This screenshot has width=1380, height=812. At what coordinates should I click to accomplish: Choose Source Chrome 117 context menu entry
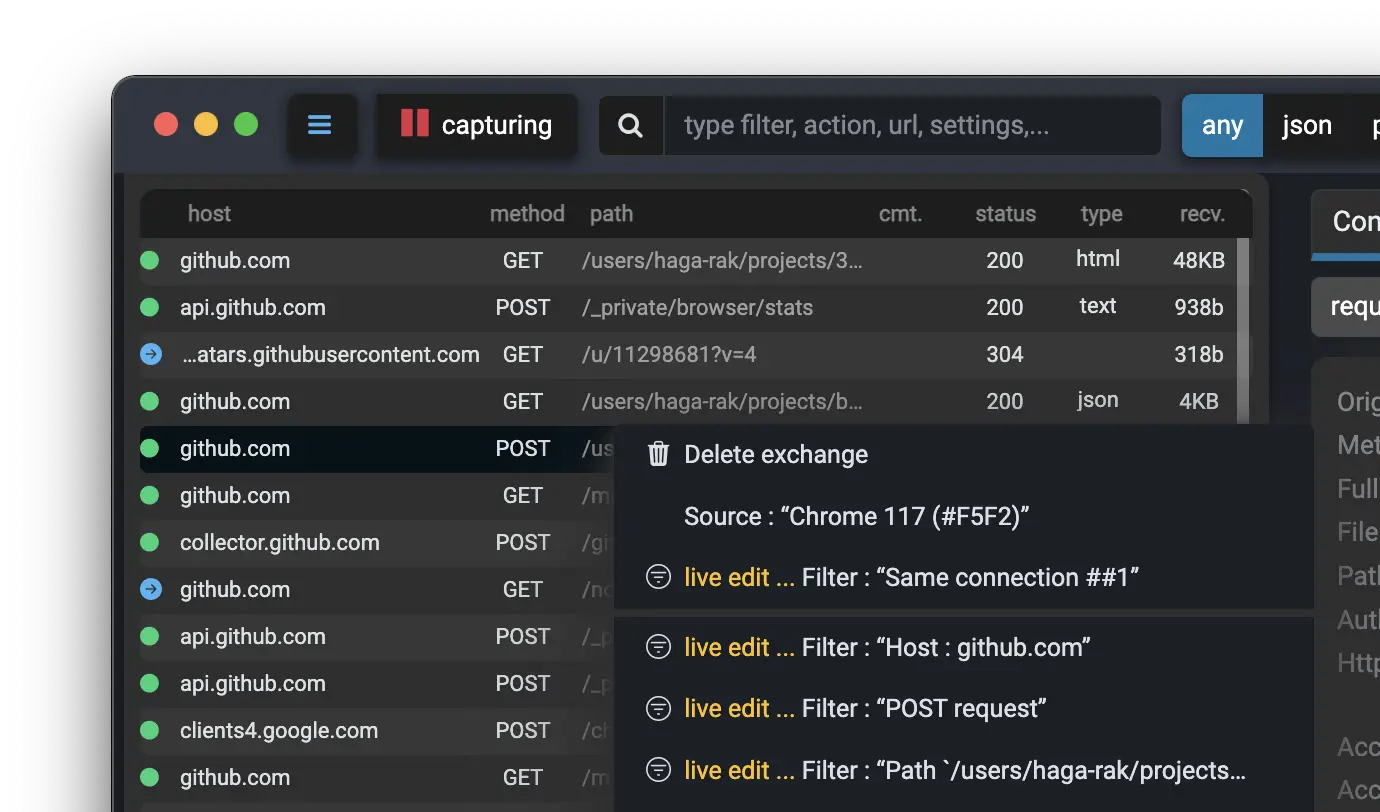tap(856, 516)
